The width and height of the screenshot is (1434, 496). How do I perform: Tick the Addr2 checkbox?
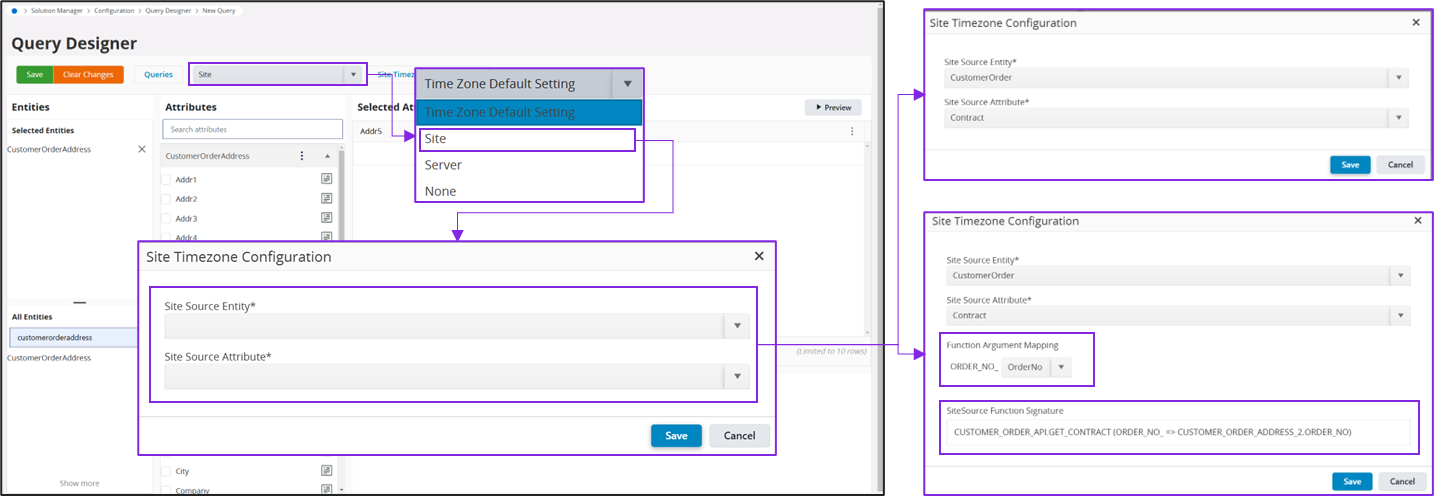[167, 199]
